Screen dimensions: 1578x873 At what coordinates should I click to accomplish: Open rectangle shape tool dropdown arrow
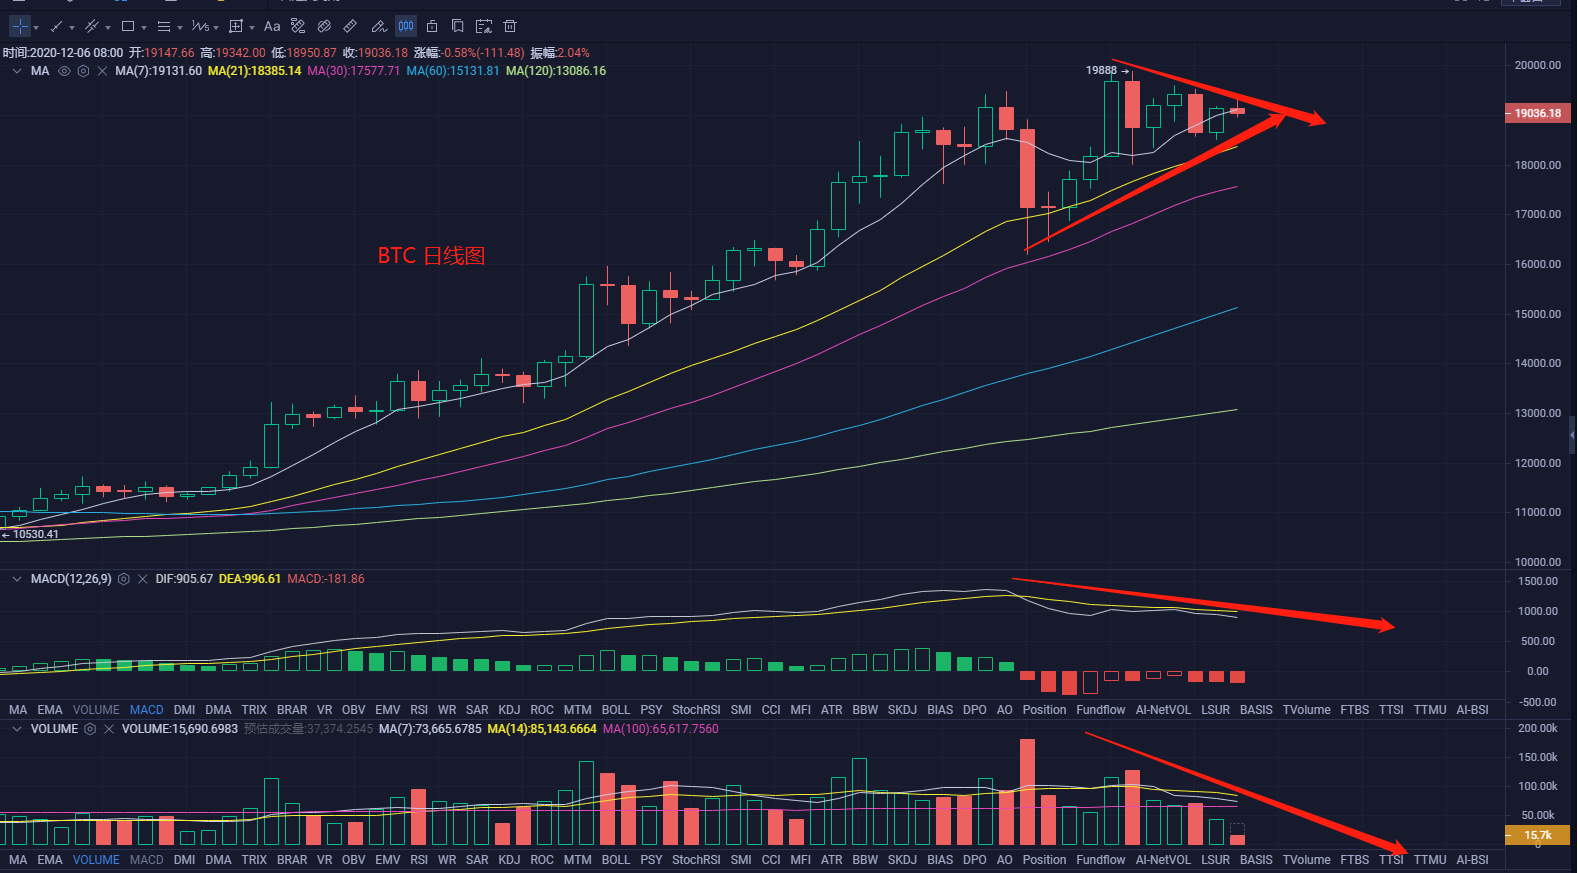pos(144,28)
